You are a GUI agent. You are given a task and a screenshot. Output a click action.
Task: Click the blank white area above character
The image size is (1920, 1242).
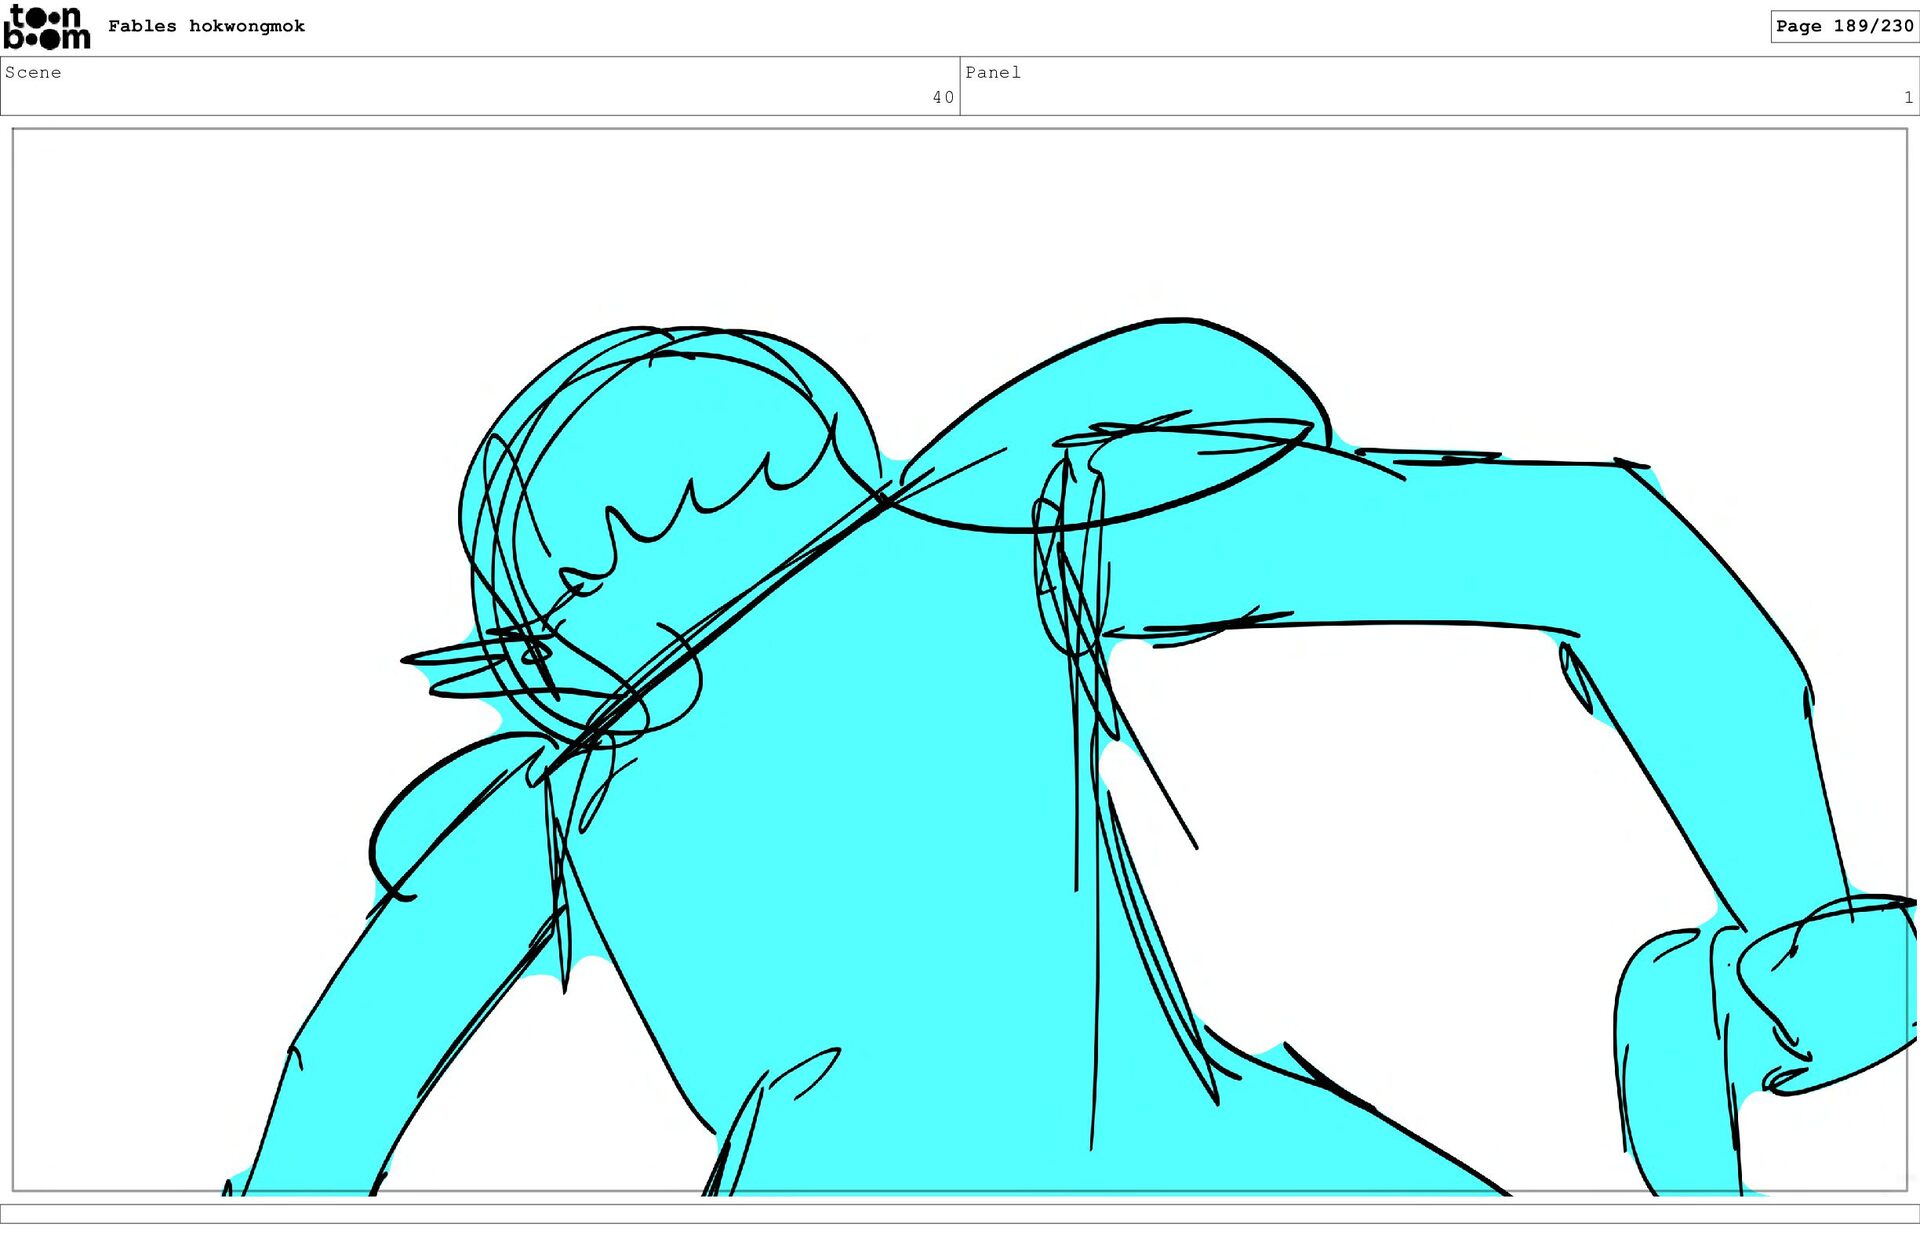(960, 220)
